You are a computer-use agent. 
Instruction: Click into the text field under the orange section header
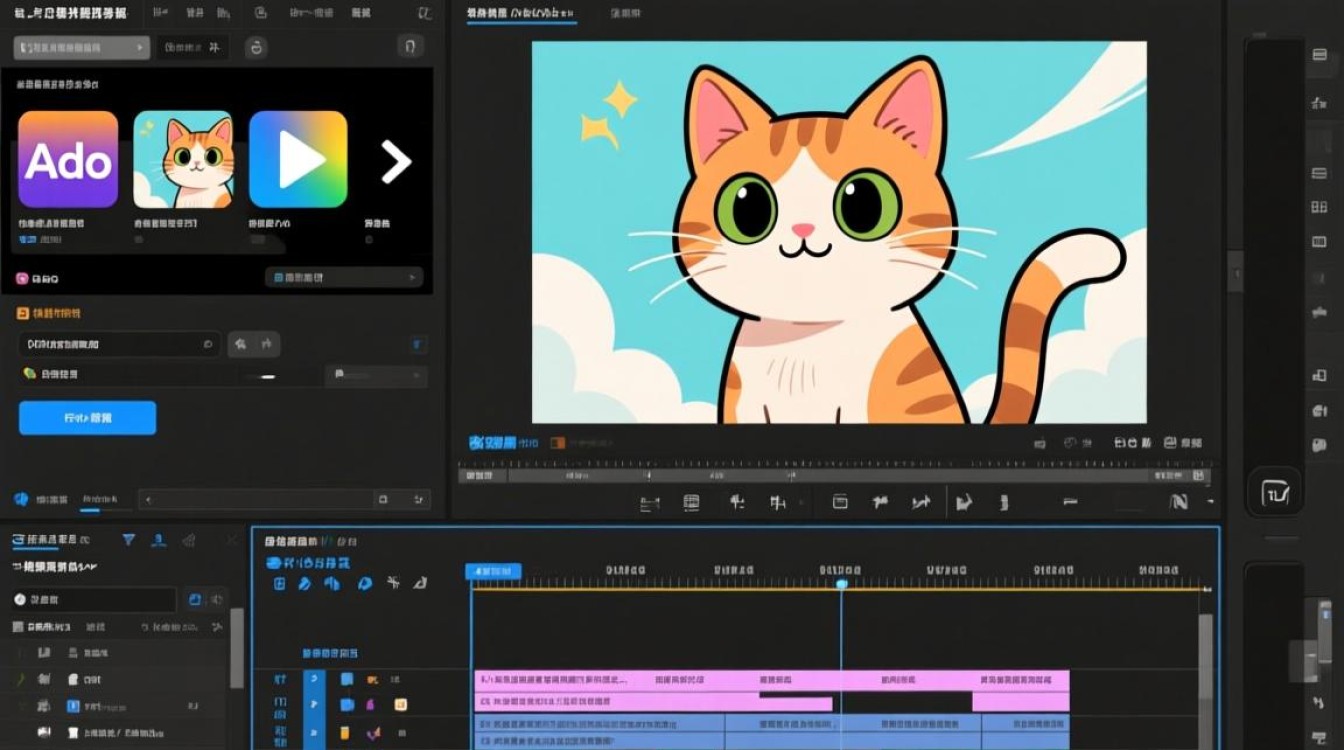click(120, 344)
